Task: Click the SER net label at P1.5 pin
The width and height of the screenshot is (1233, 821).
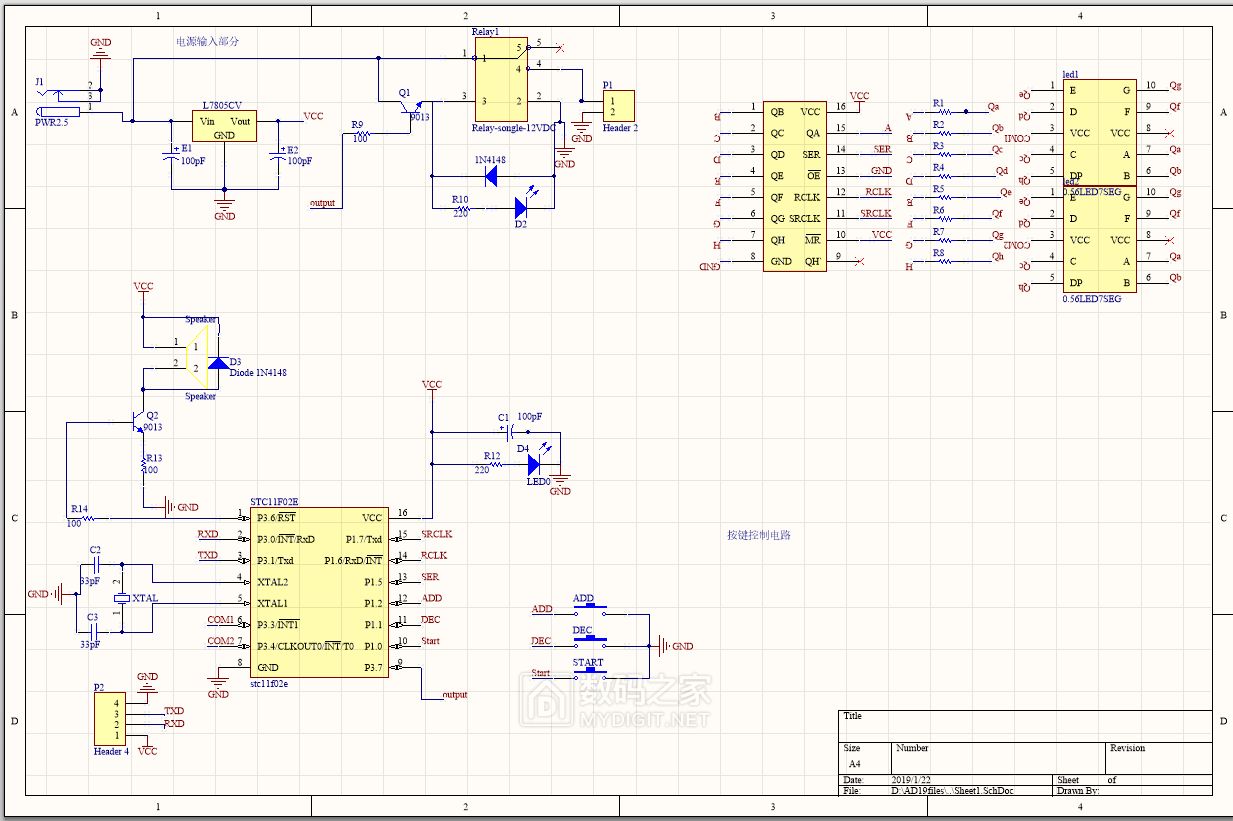Action: click(x=430, y=577)
